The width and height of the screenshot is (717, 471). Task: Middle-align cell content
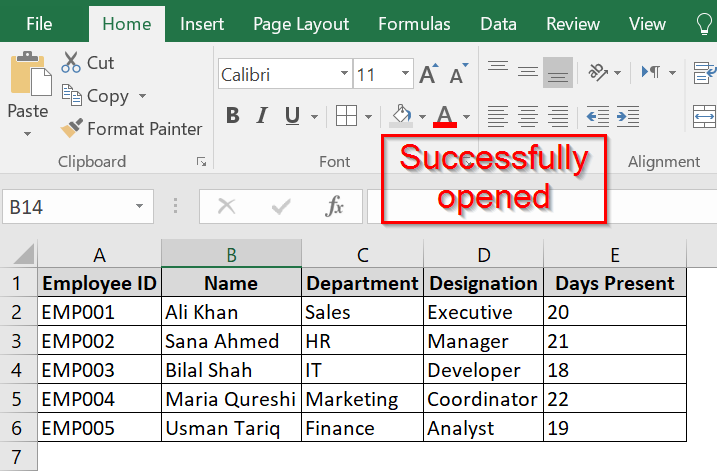coord(528,72)
